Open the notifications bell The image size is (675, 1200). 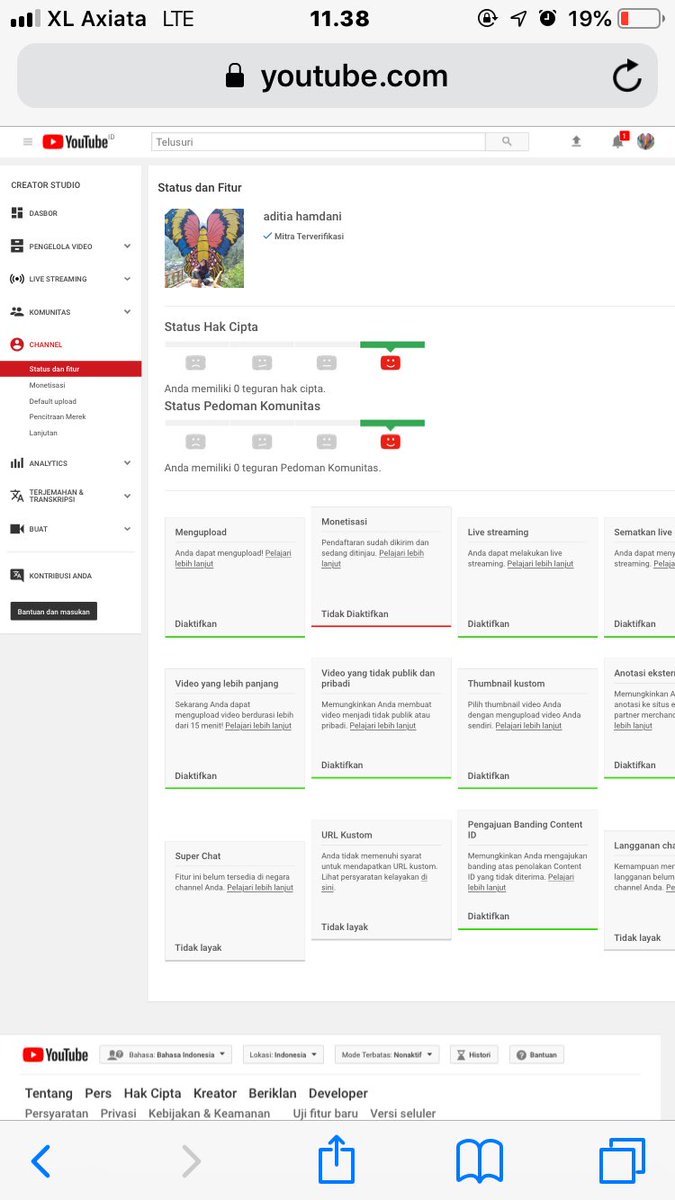point(618,141)
